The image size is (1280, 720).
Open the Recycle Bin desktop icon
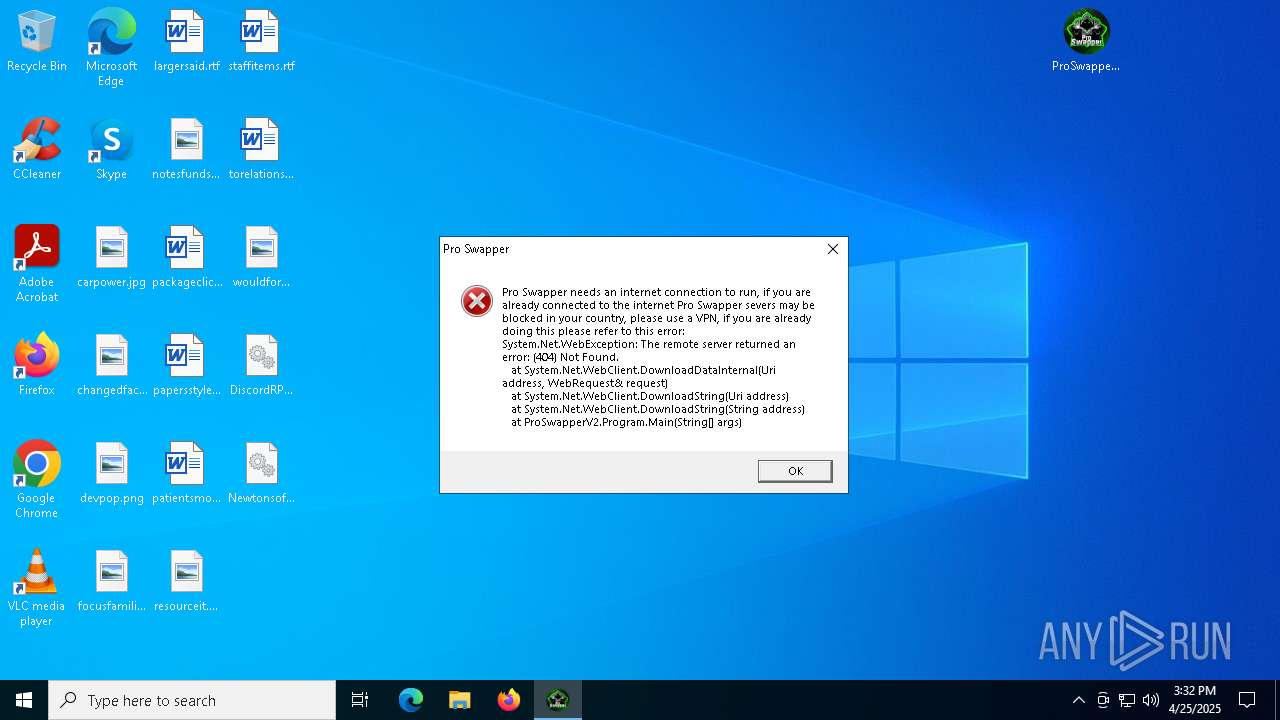click(x=37, y=41)
